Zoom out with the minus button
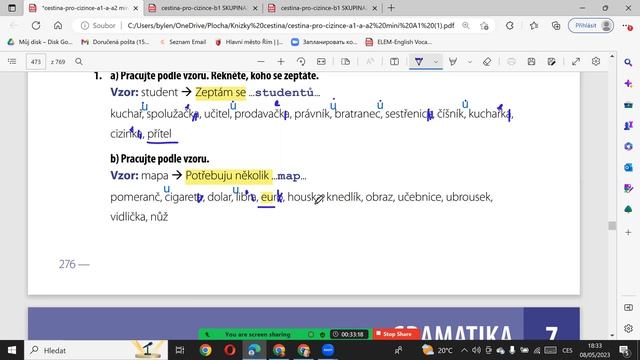The width and height of the screenshot is (640, 360). click(261, 62)
